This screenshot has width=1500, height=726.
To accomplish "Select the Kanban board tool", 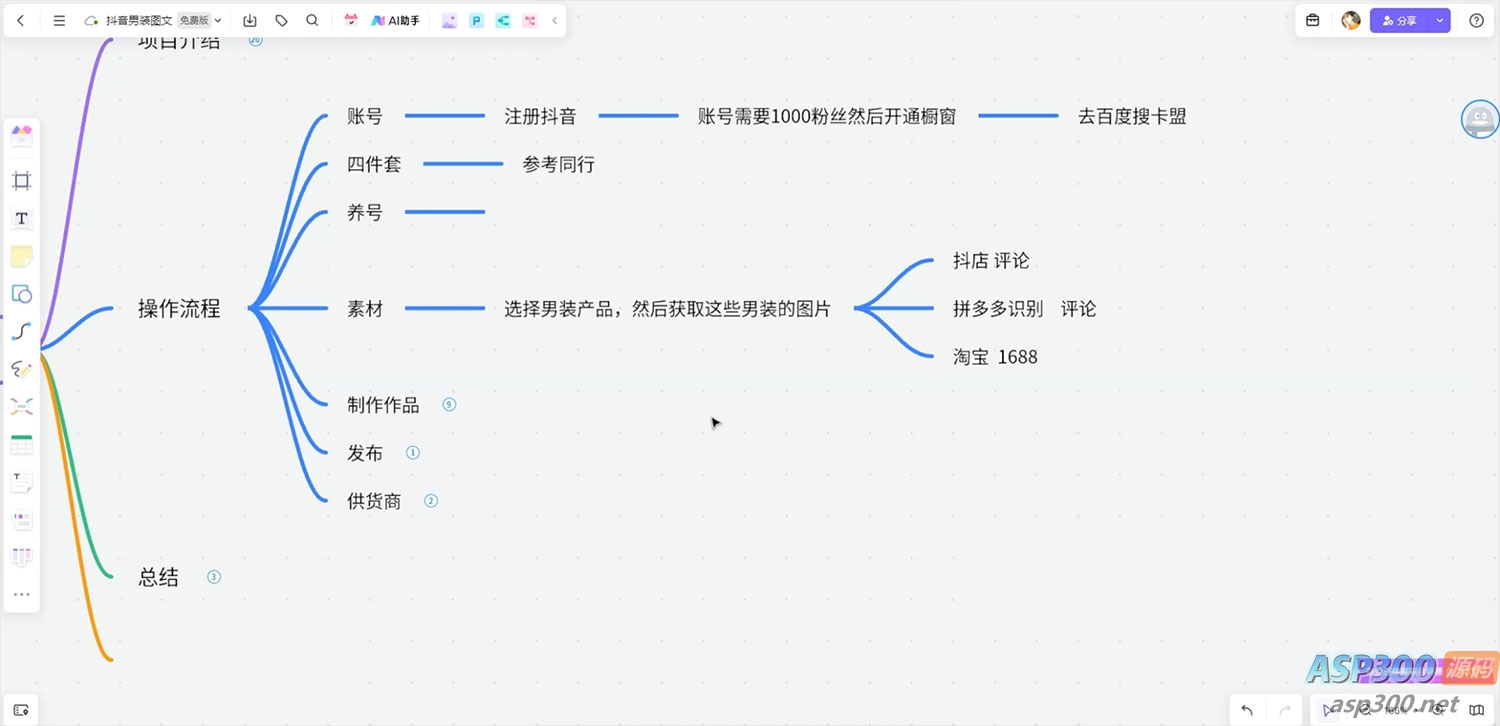I will pos(21,557).
